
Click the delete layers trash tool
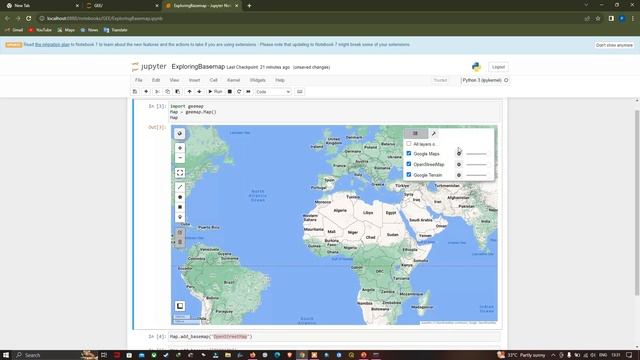coord(180,242)
